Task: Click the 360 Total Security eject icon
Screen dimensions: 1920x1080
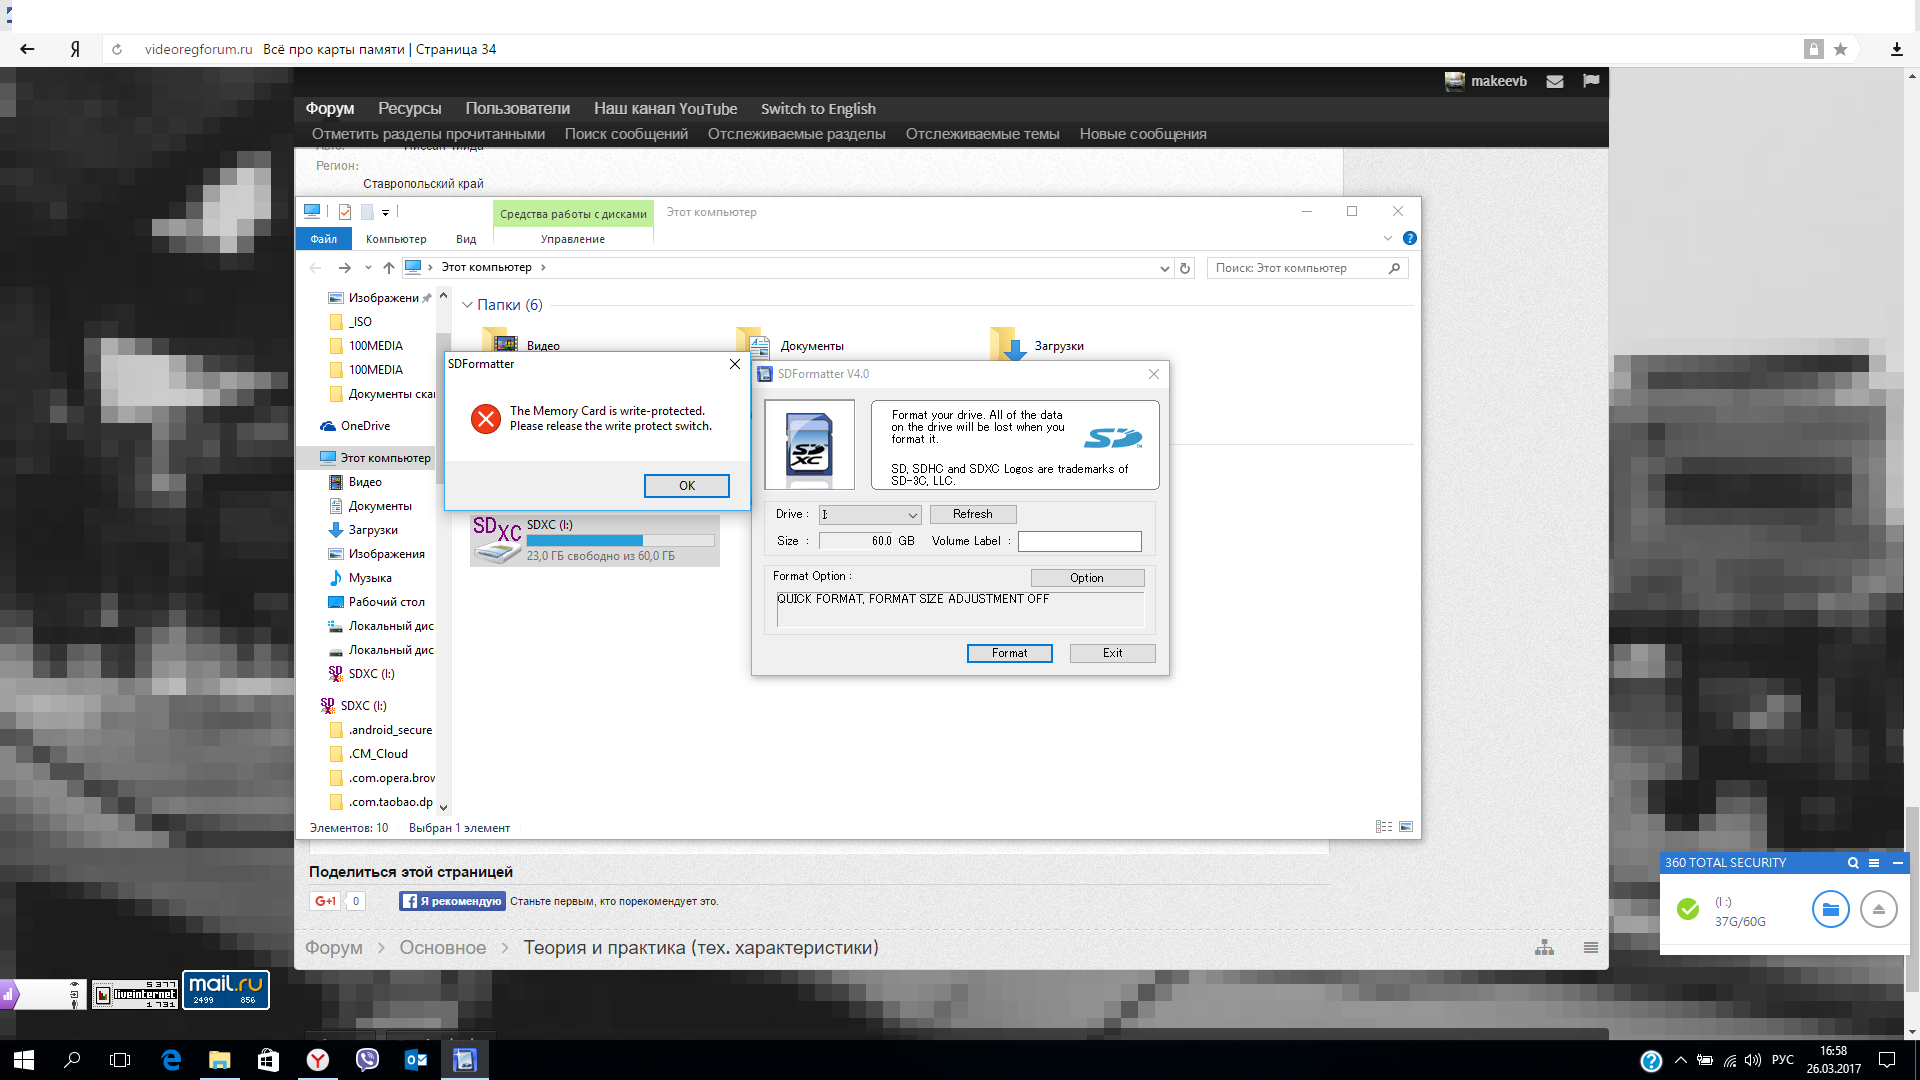Action: (x=1878, y=909)
